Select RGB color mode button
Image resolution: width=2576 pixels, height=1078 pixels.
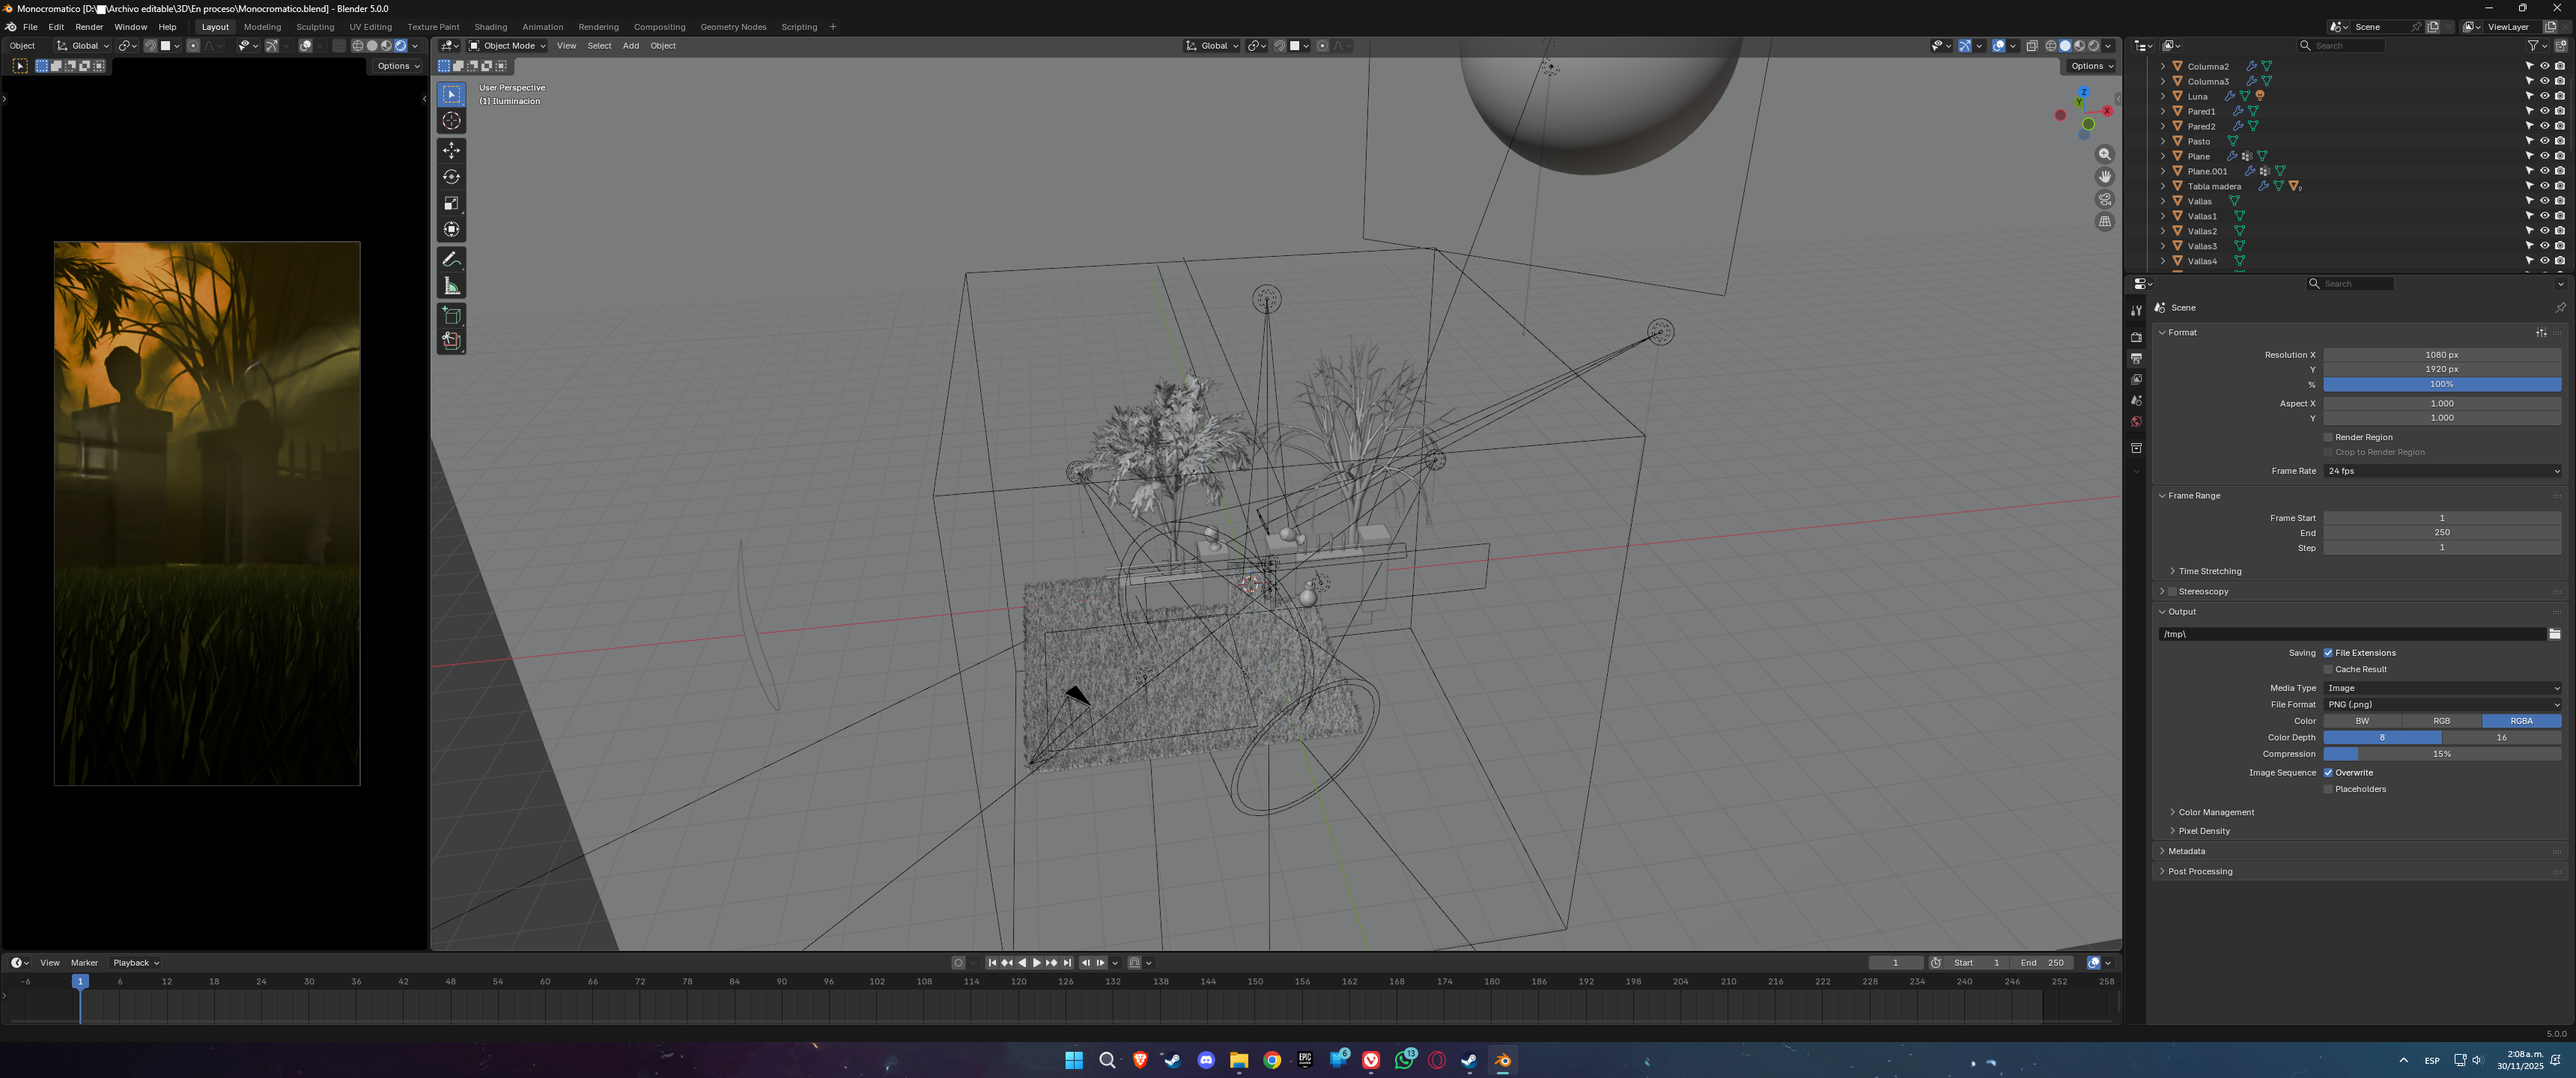(x=2441, y=721)
